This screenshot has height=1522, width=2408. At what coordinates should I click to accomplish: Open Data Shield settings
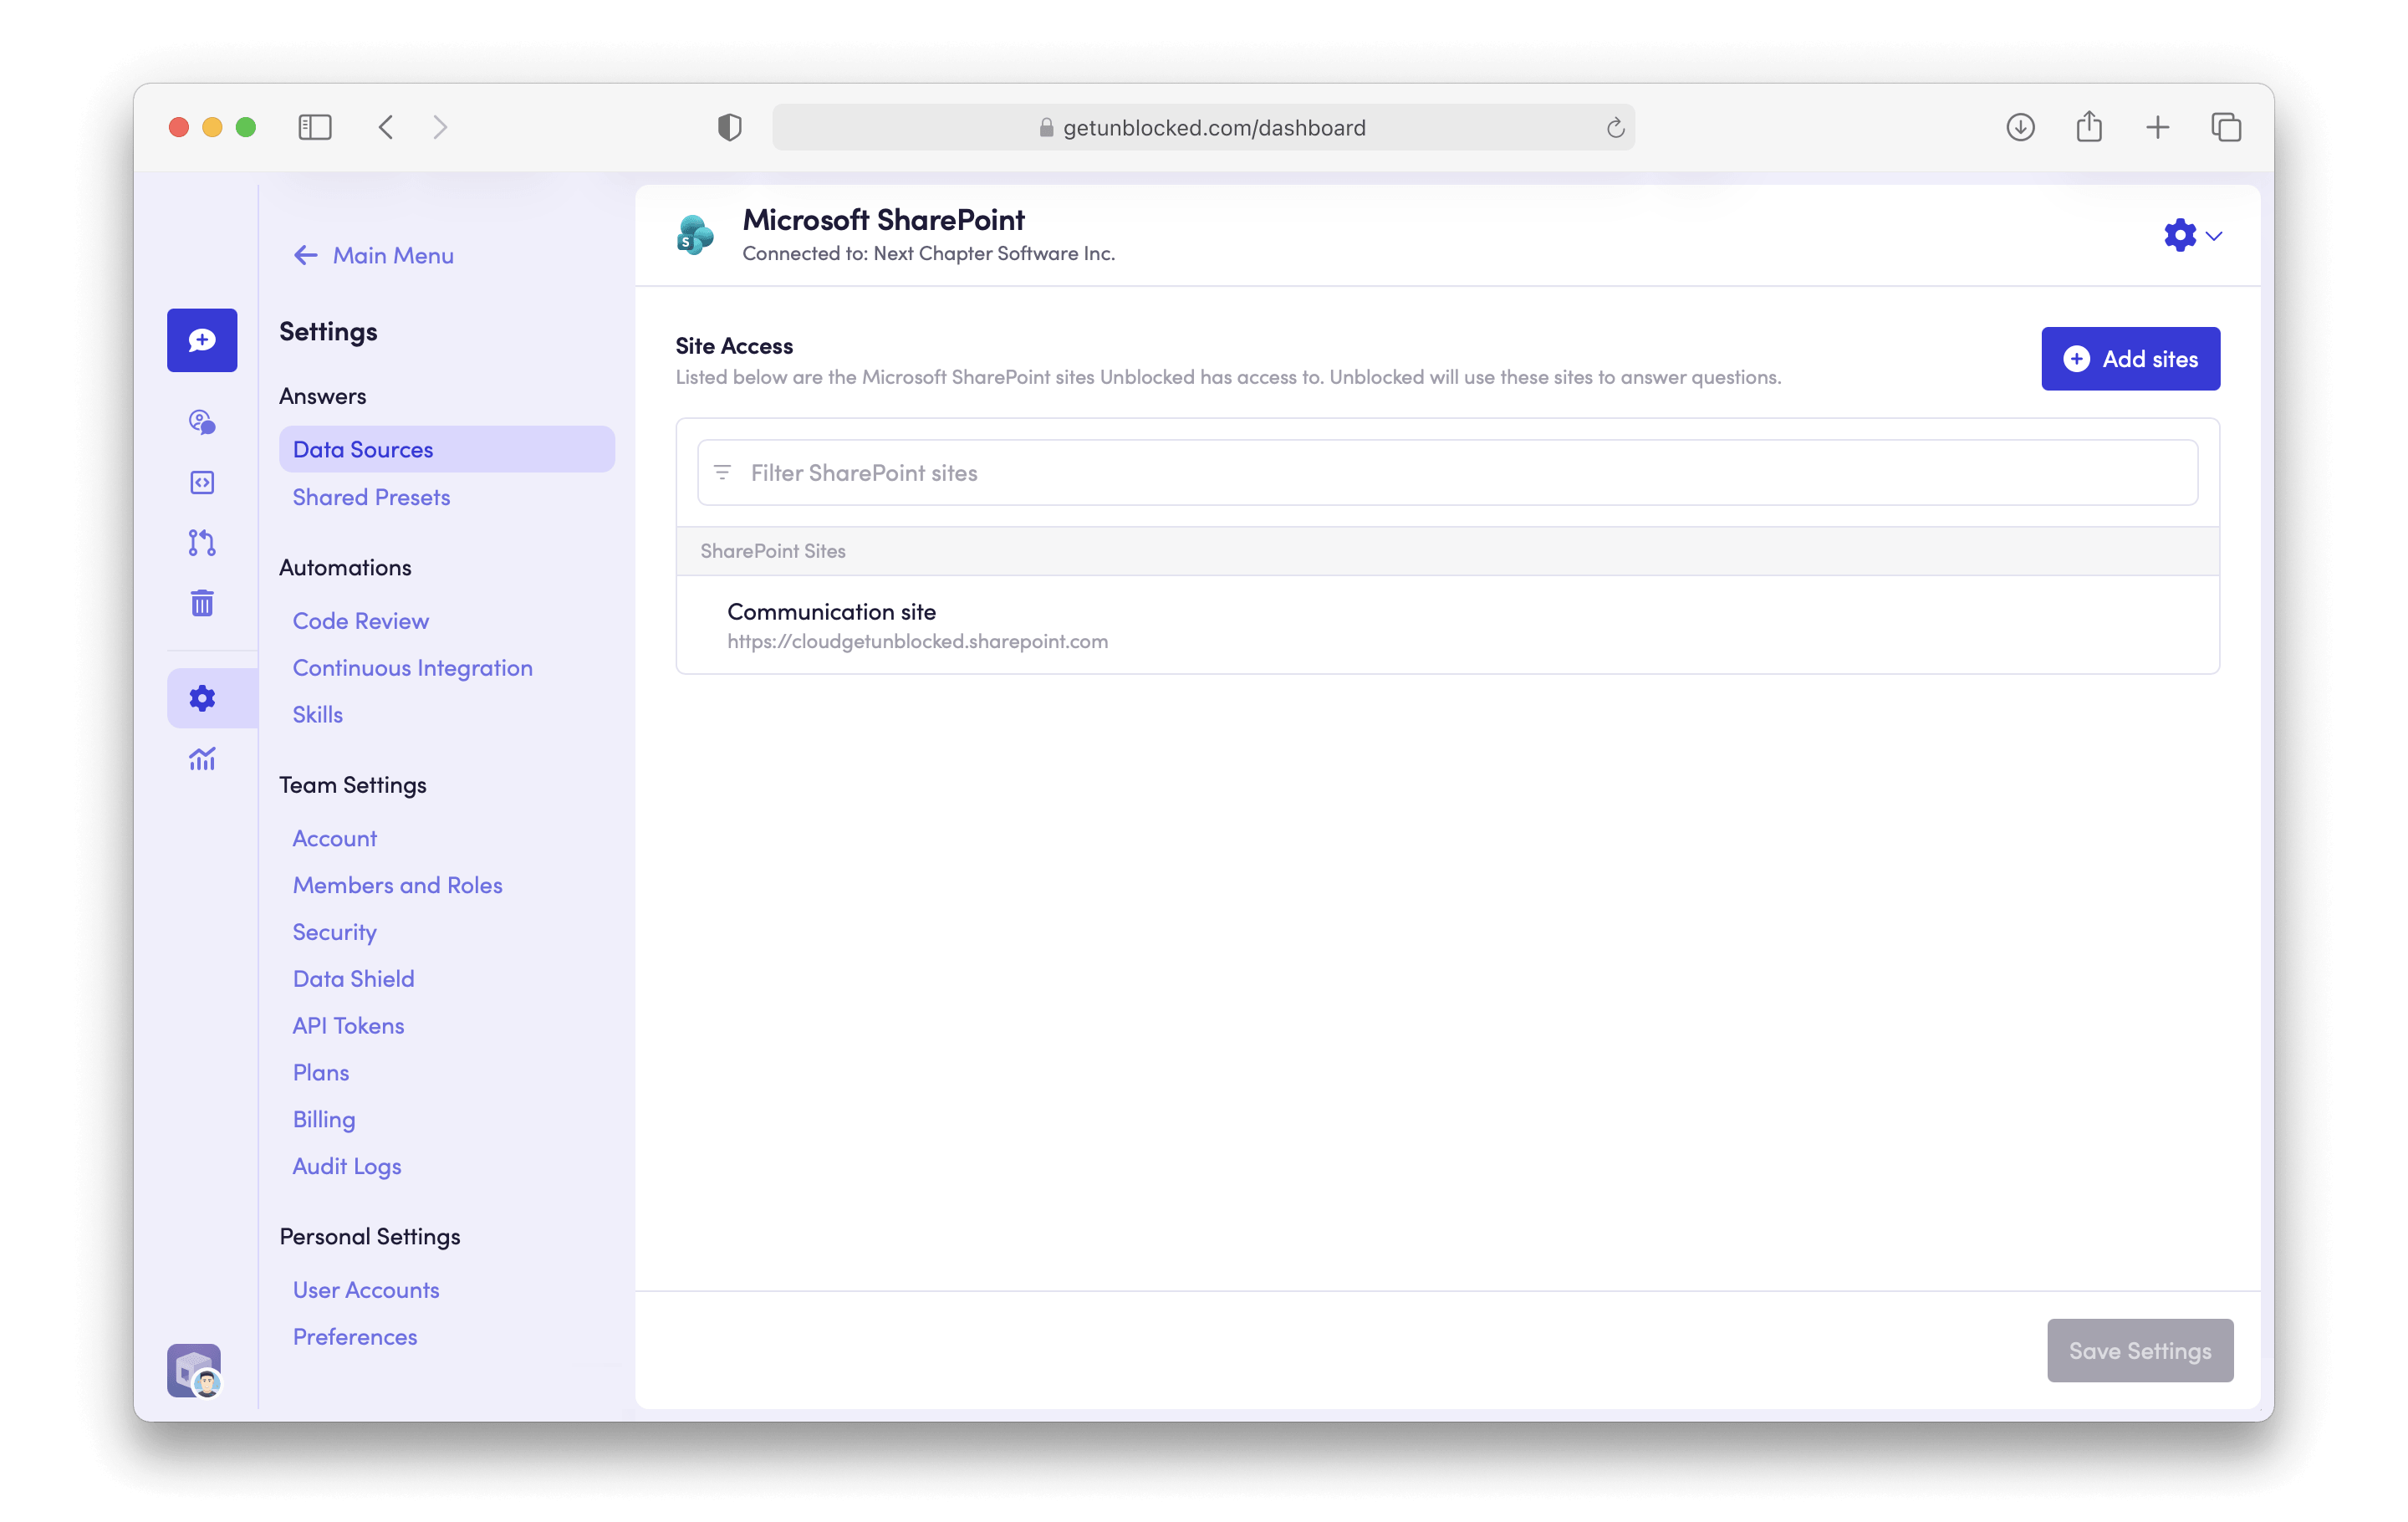pos(353,979)
